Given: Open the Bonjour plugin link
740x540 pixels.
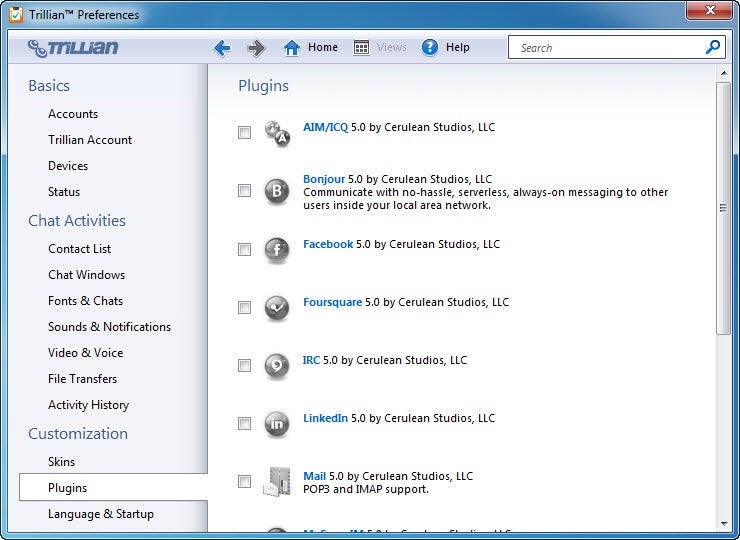Looking at the screenshot, I should (324, 179).
